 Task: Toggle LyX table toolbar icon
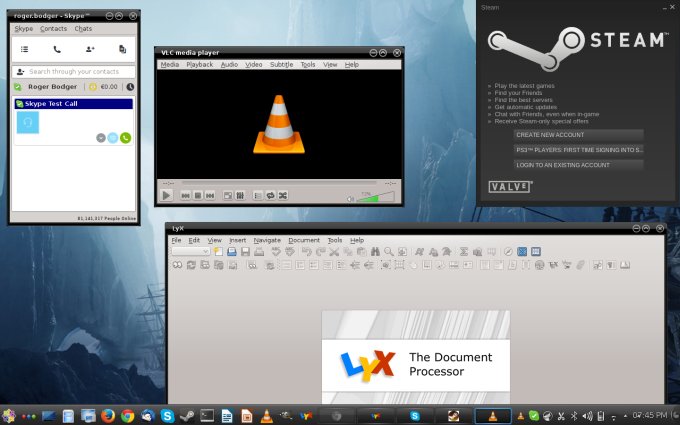click(x=536, y=252)
